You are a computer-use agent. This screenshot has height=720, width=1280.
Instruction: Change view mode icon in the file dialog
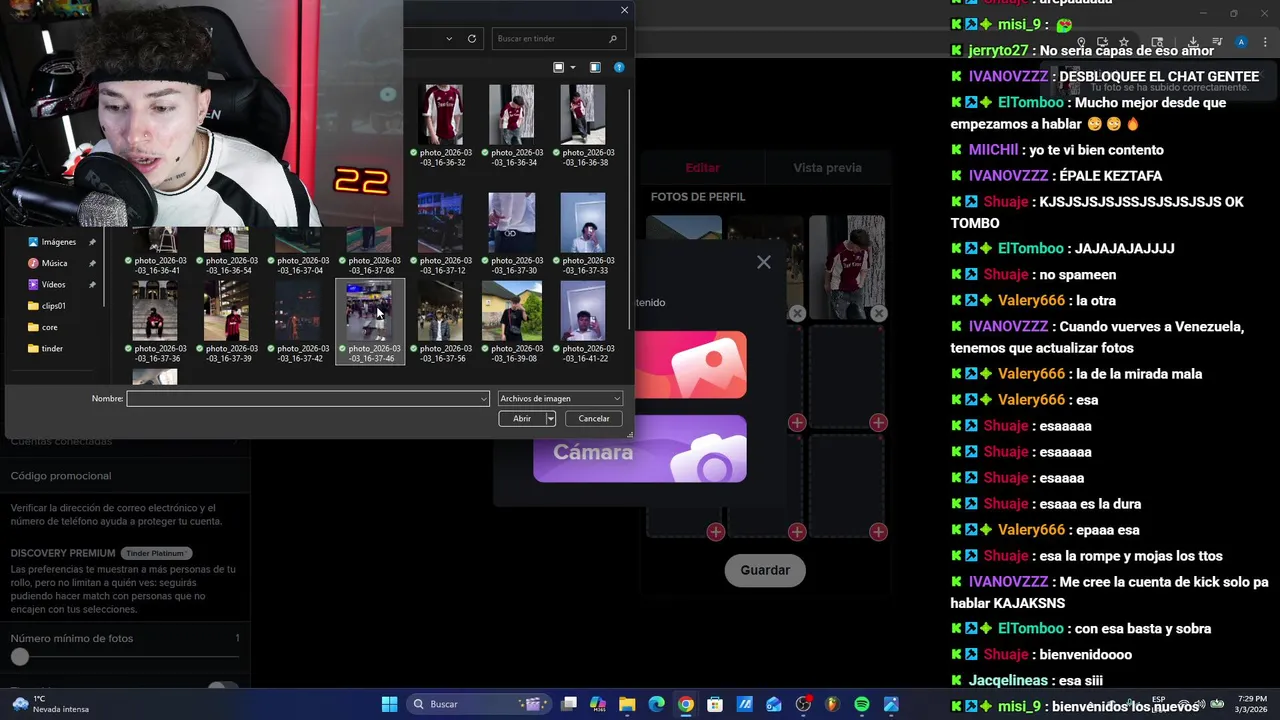click(559, 67)
